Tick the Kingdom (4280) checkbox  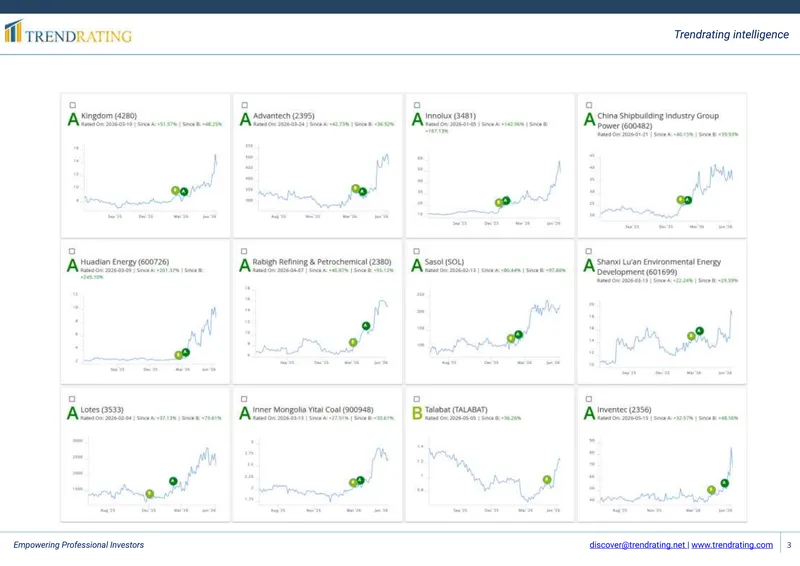[72, 105]
